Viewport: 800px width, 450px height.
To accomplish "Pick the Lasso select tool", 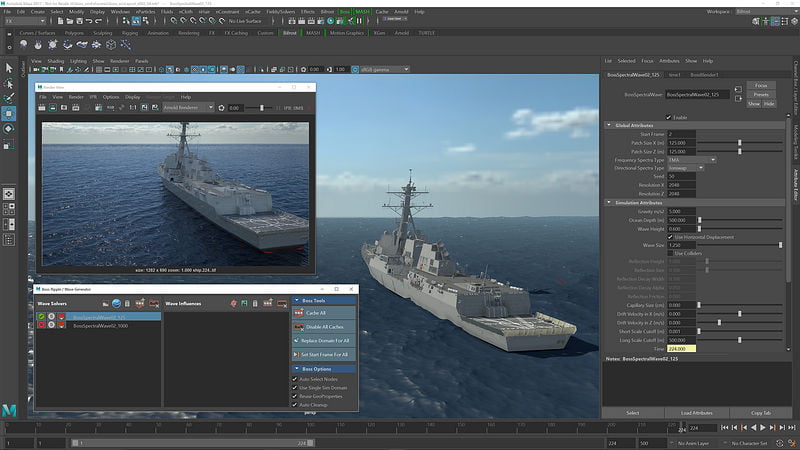I will (x=9, y=83).
